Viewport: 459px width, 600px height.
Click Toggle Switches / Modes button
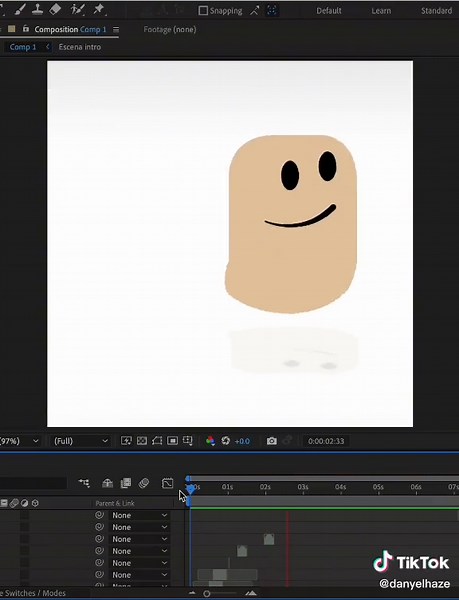coord(34,593)
